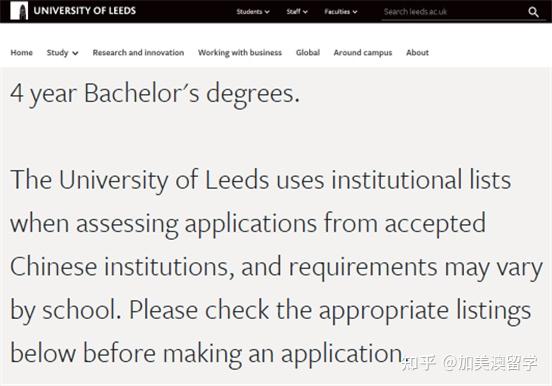The height and width of the screenshot is (386, 552).
Task: Click the Staff chevron arrow
Action: (x=305, y=12)
